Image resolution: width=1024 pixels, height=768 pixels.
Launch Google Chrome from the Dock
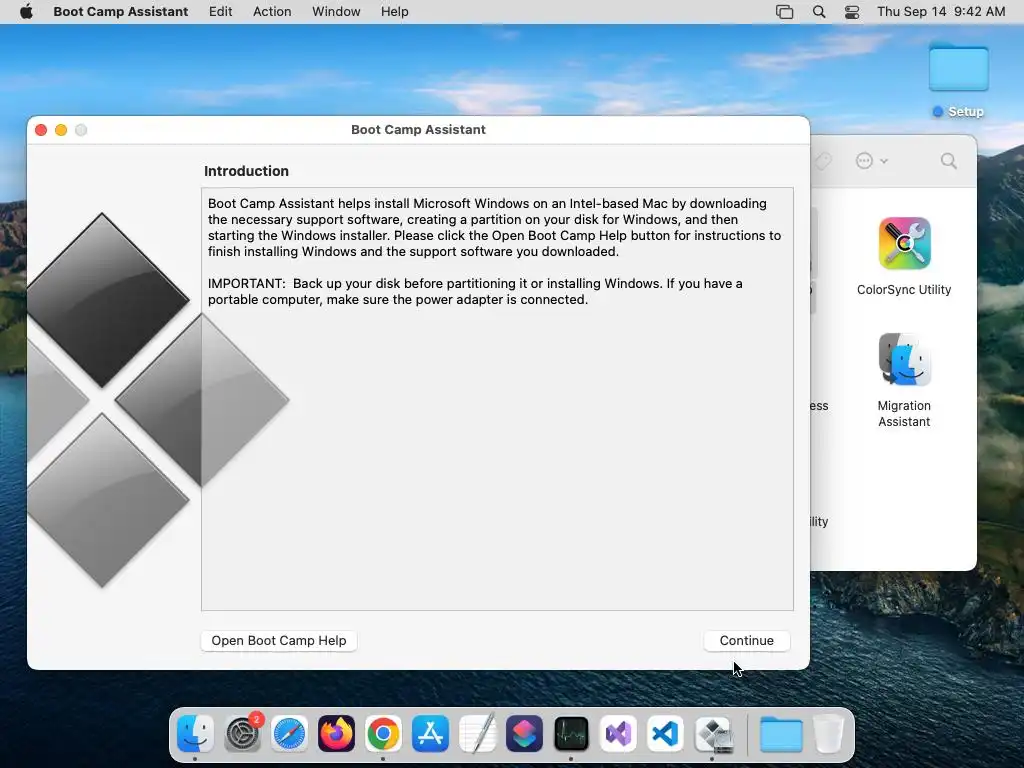click(x=383, y=733)
